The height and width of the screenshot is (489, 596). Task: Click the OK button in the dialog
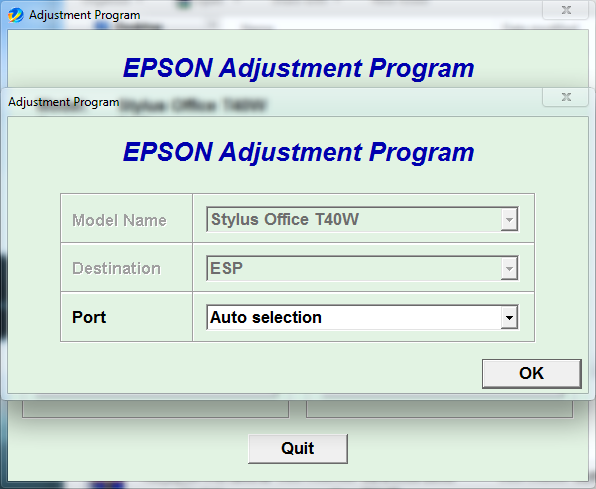(x=531, y=373)
